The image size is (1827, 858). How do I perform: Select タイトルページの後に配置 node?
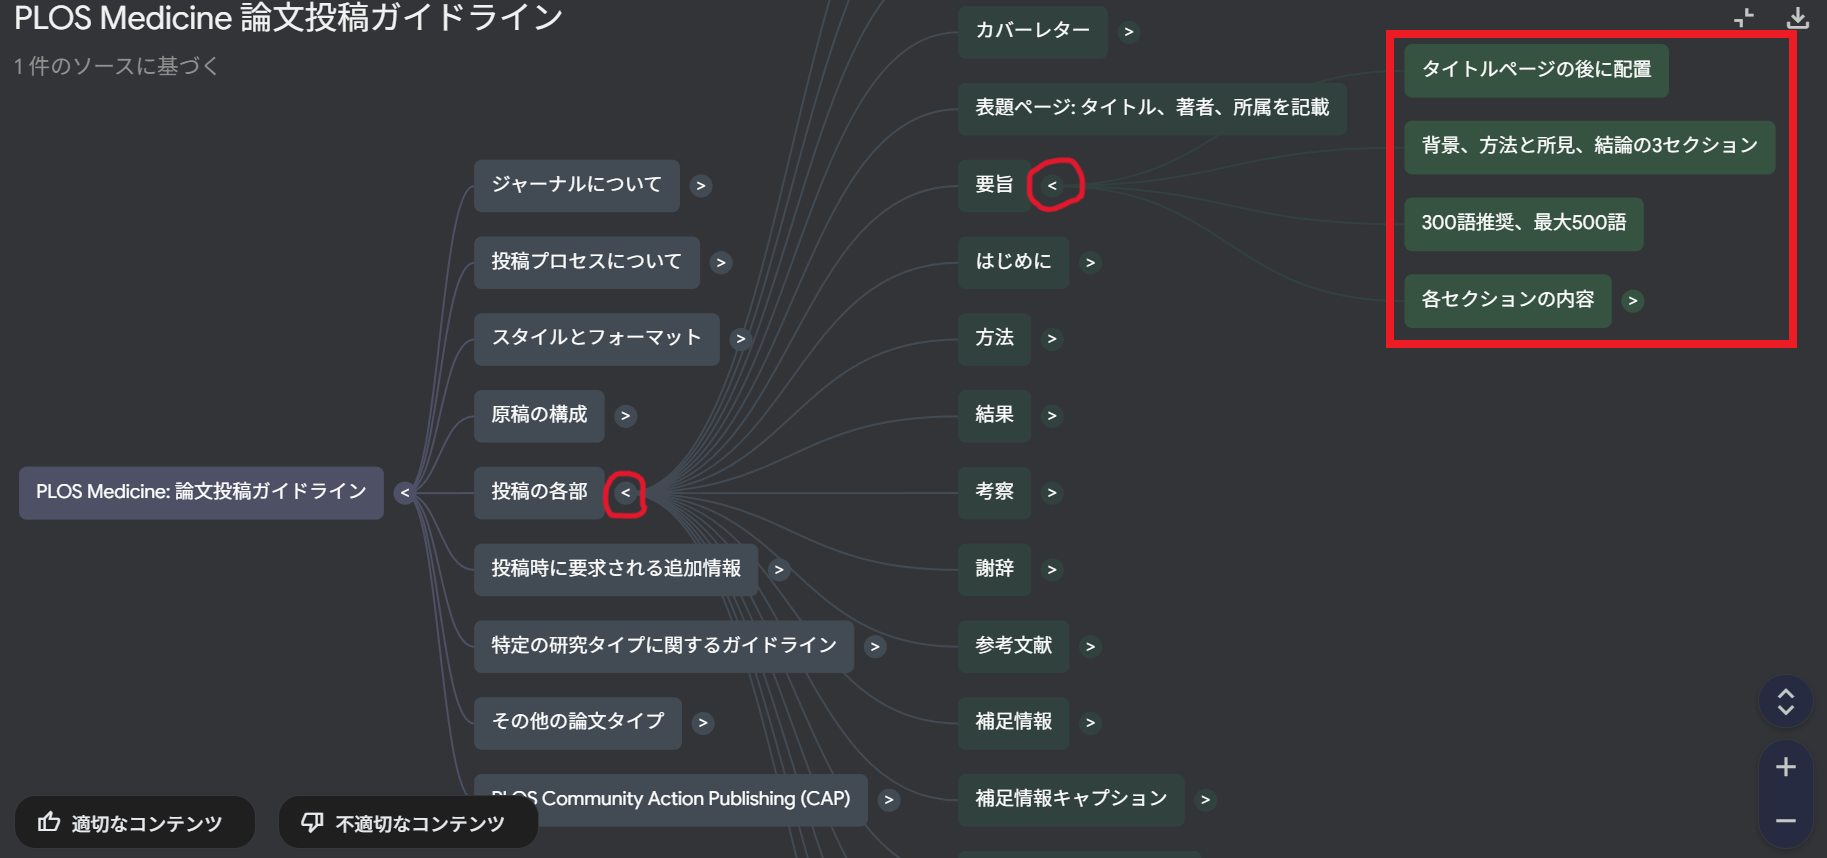(1536, 70)
